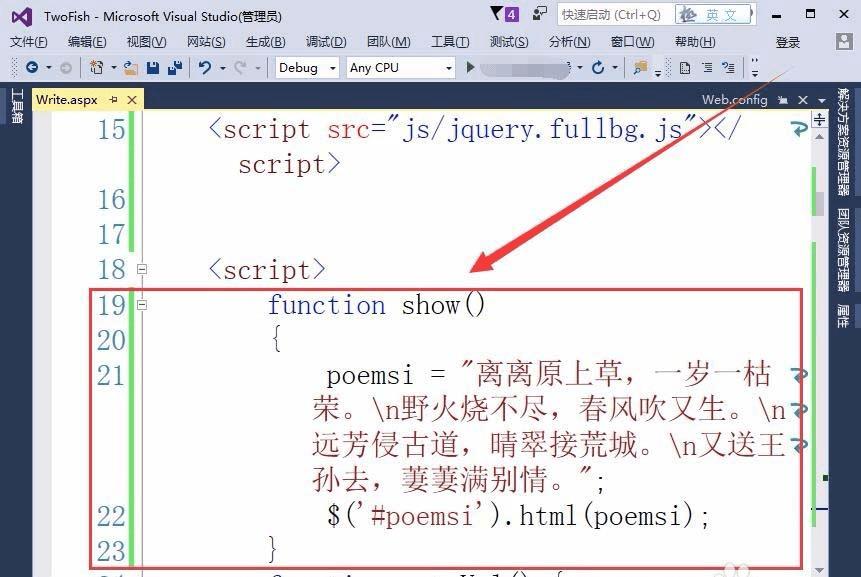Open the 调试(D) menu
This screenshot has width=861, height=577.
click(x=326, y=42)
